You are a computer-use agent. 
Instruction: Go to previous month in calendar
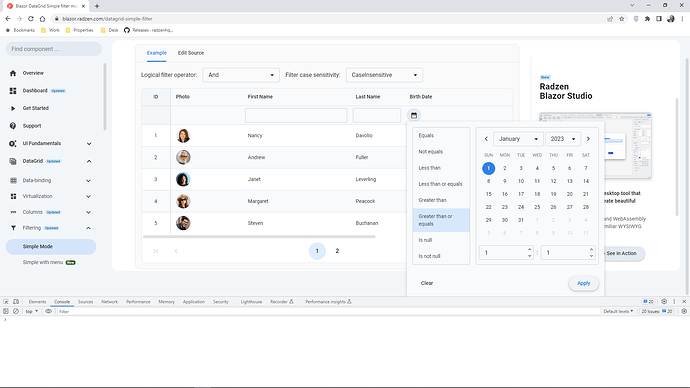(486, 139)
